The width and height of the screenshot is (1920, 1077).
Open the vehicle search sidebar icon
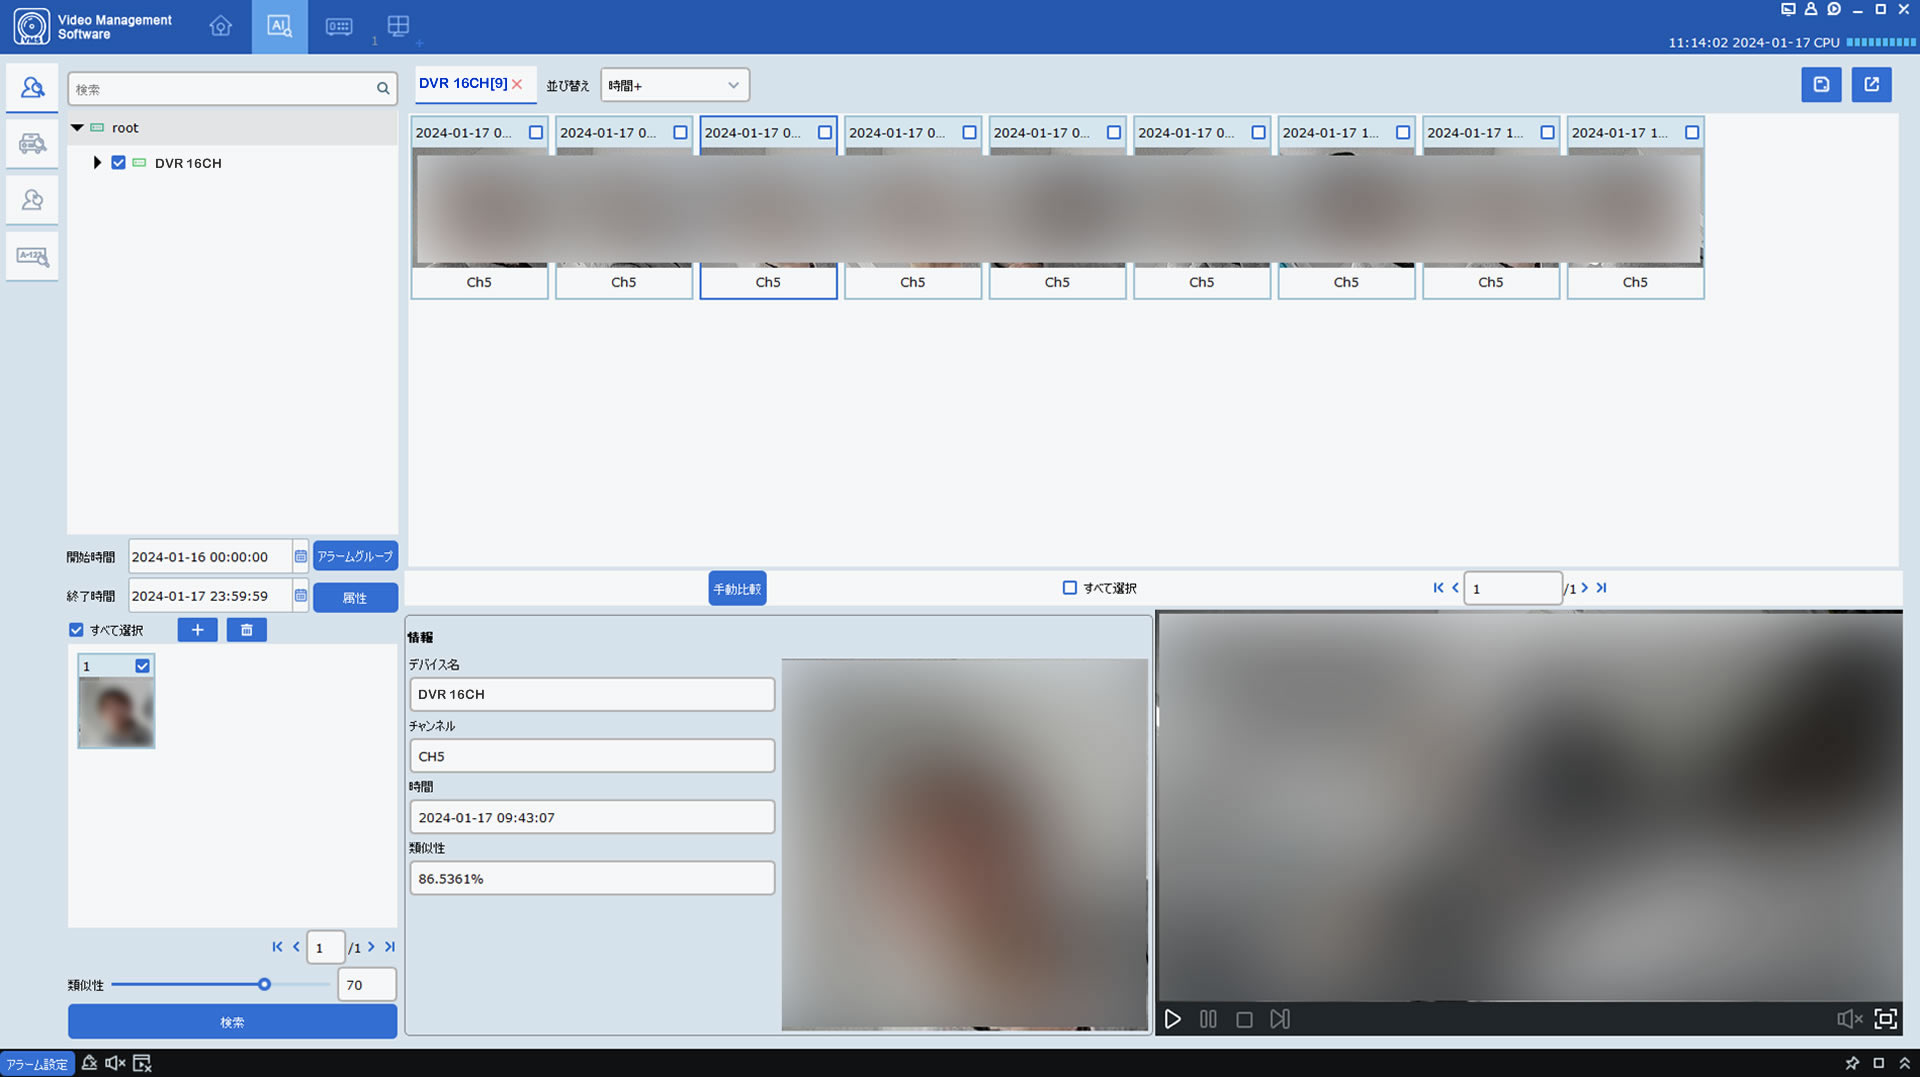[x=32, y=144]
